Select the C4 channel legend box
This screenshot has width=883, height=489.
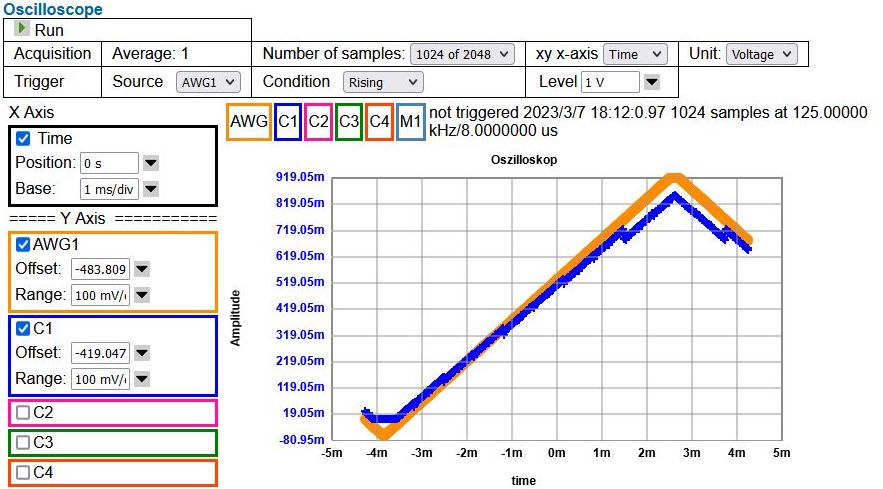(379, 121)
